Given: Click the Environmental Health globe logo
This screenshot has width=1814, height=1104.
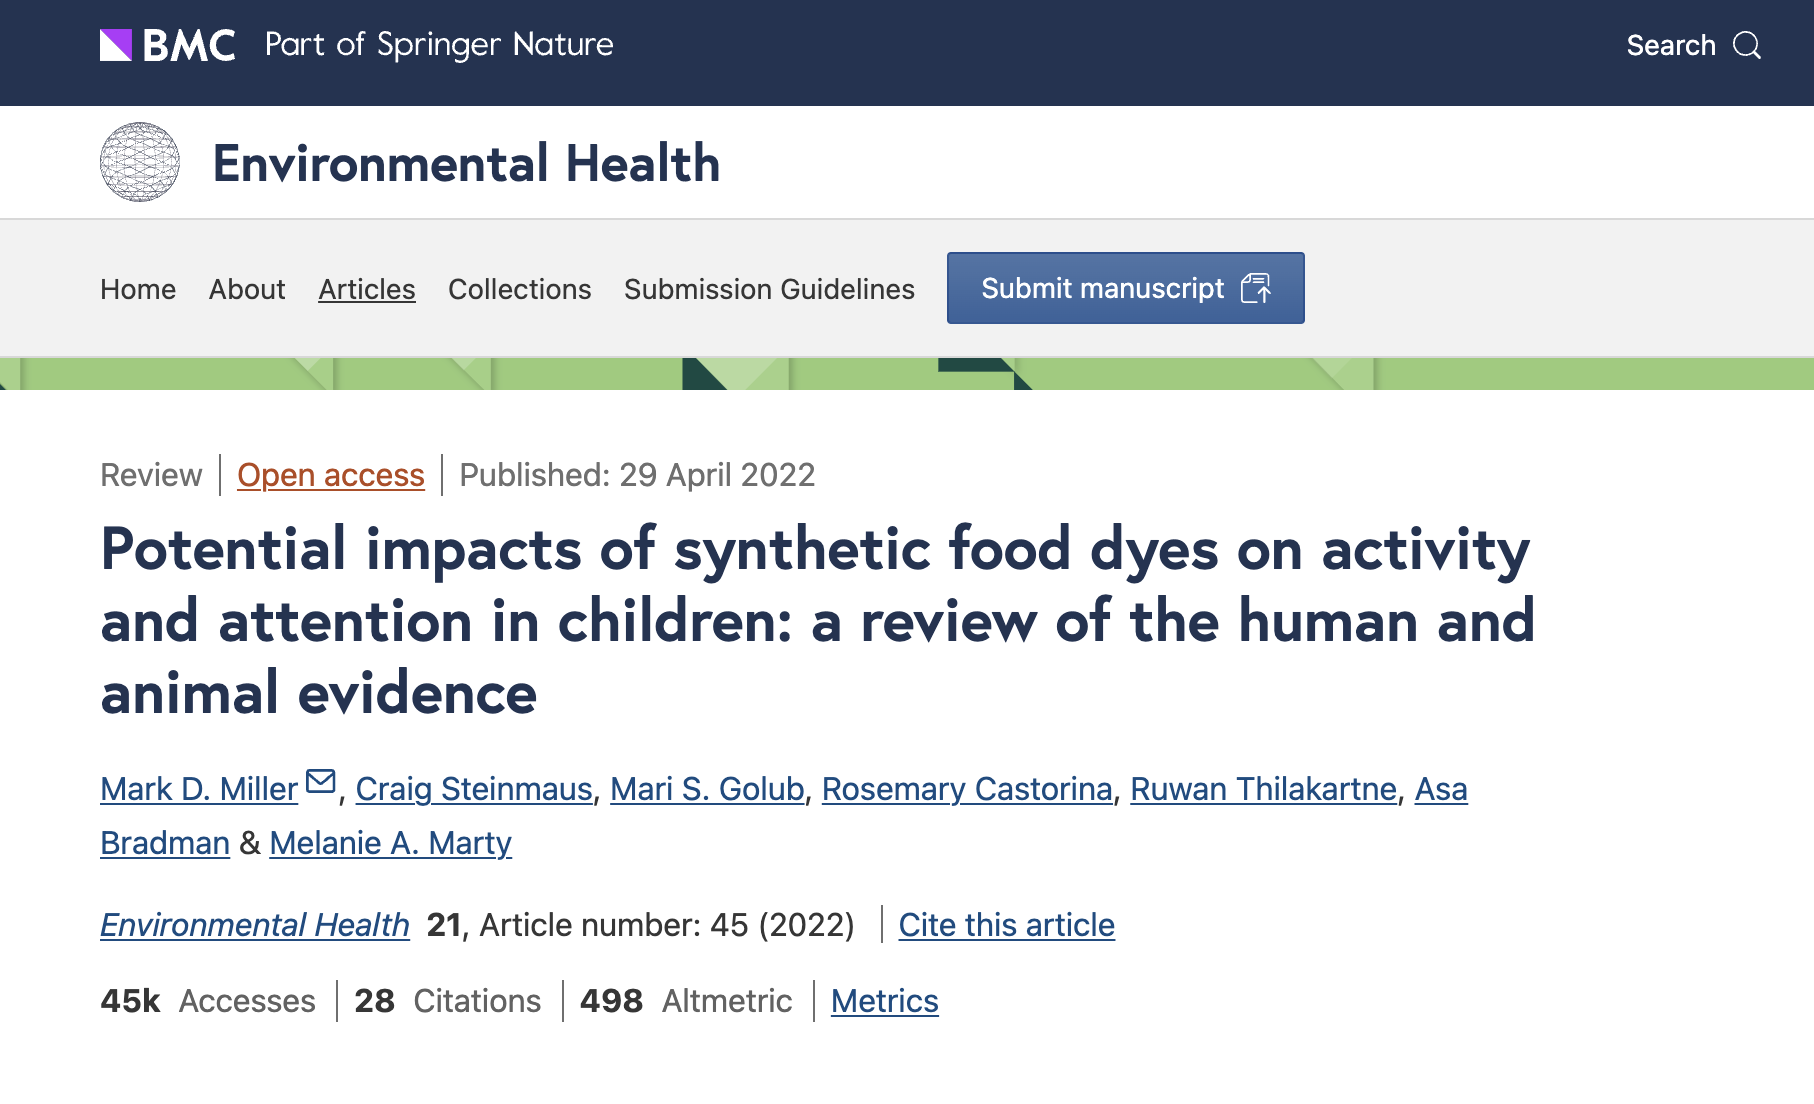Looking at the screenshot, I should point(140,162).
